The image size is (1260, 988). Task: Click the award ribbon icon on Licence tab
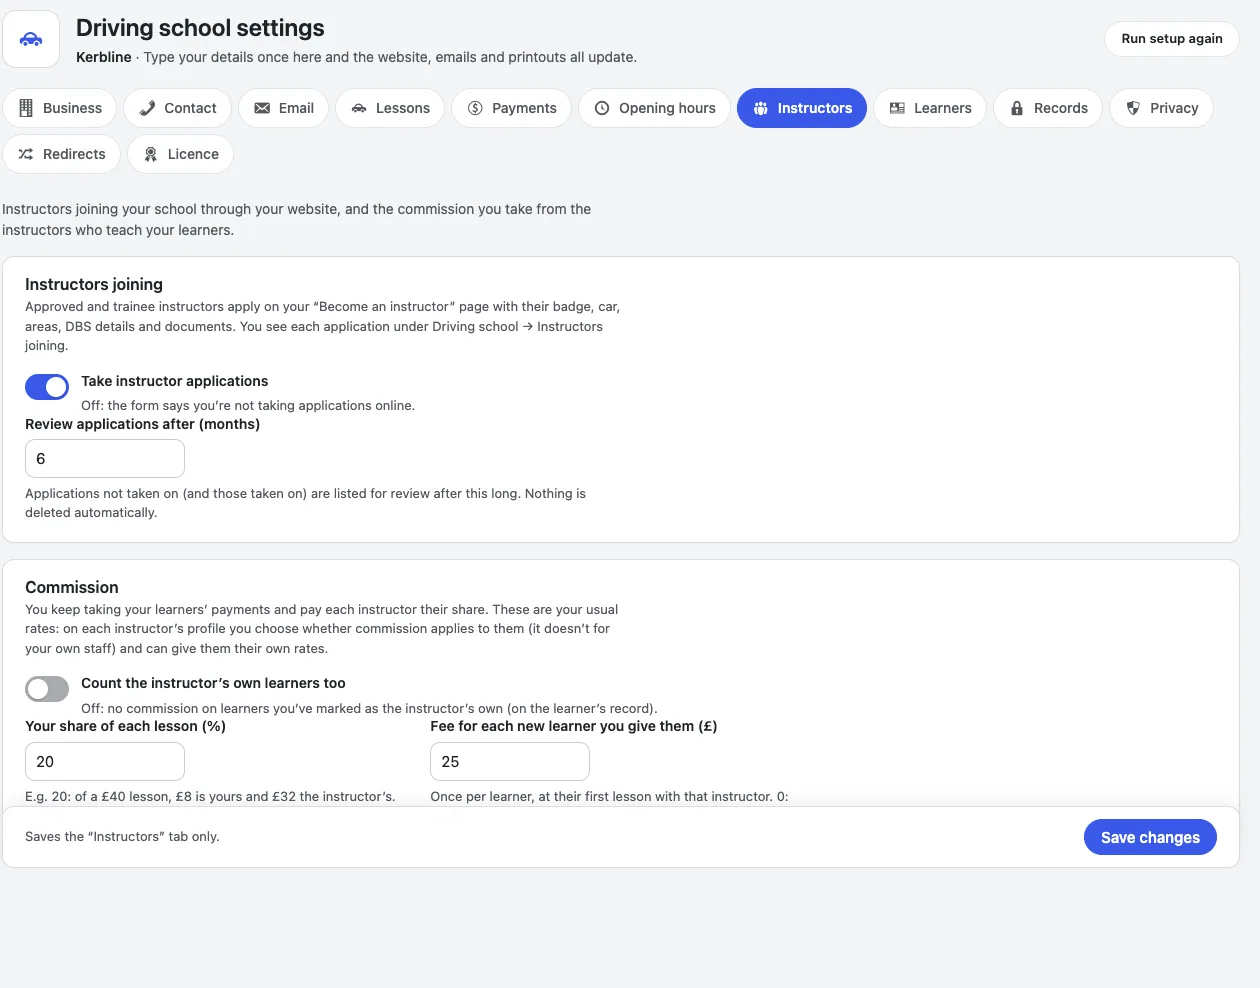(x=151, y=154)
